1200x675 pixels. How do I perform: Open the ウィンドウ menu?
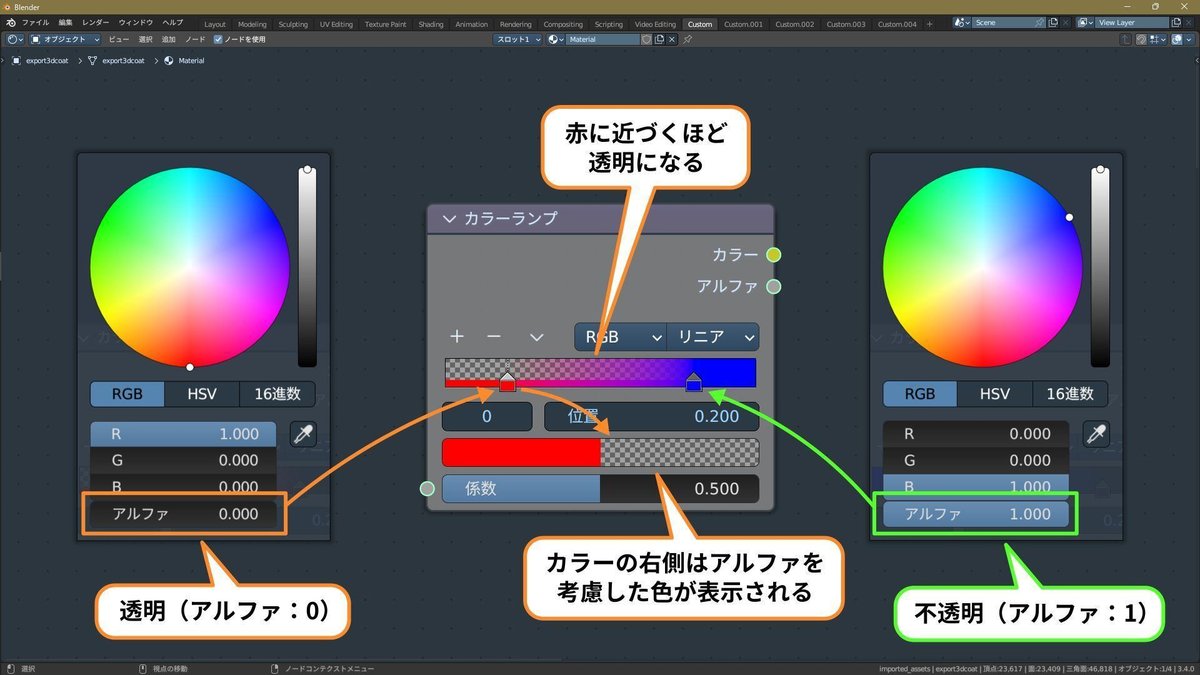point(136,22)
